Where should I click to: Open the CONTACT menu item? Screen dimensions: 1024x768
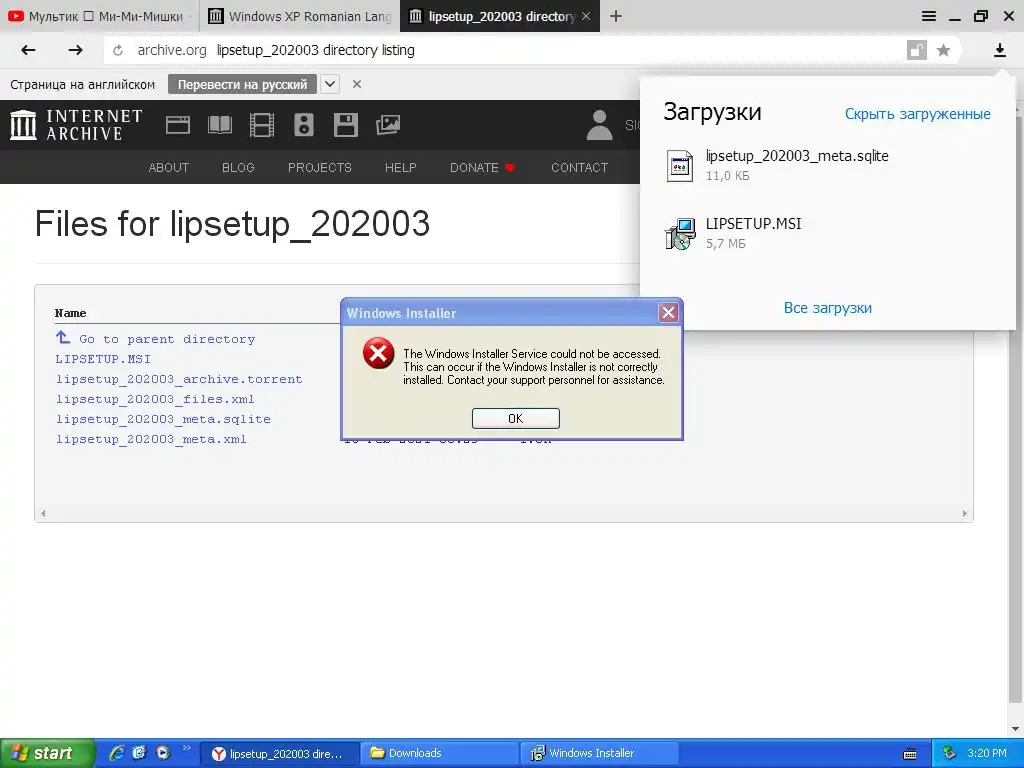click(579, 168)
